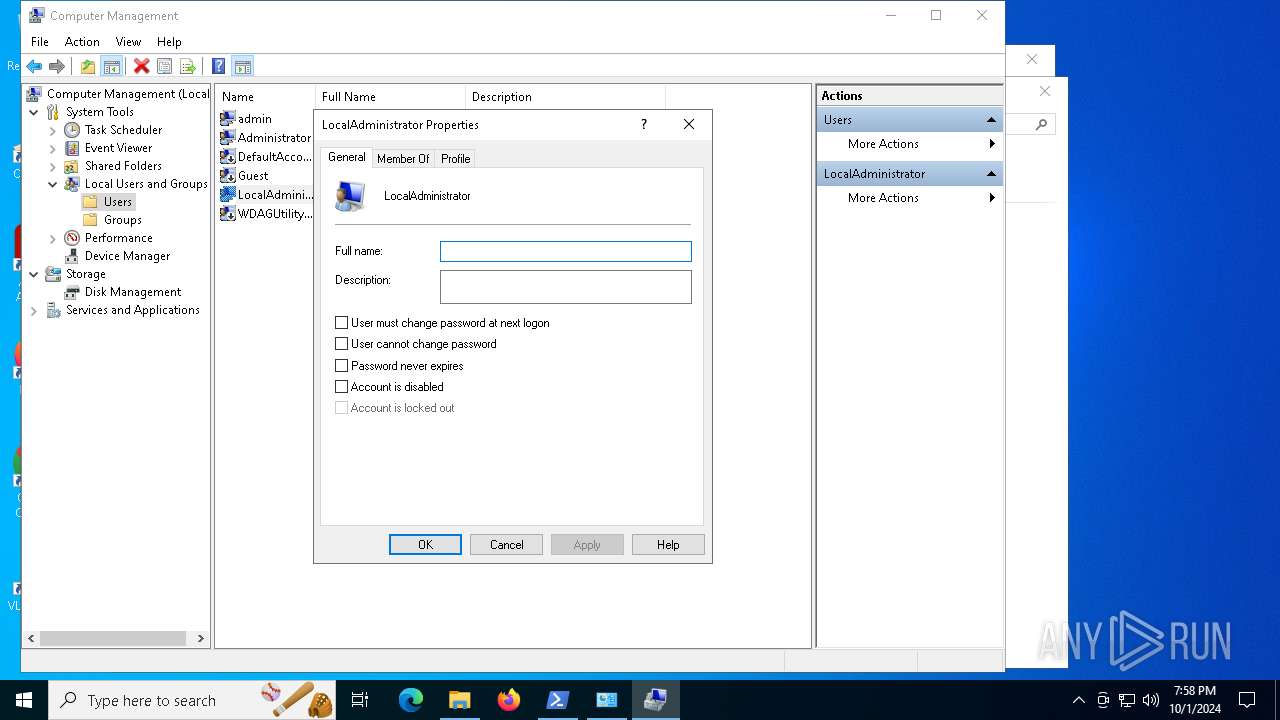Click OK in the properties dialog
The height and width of the screenshot is (720, 1280).
[425, 545]
